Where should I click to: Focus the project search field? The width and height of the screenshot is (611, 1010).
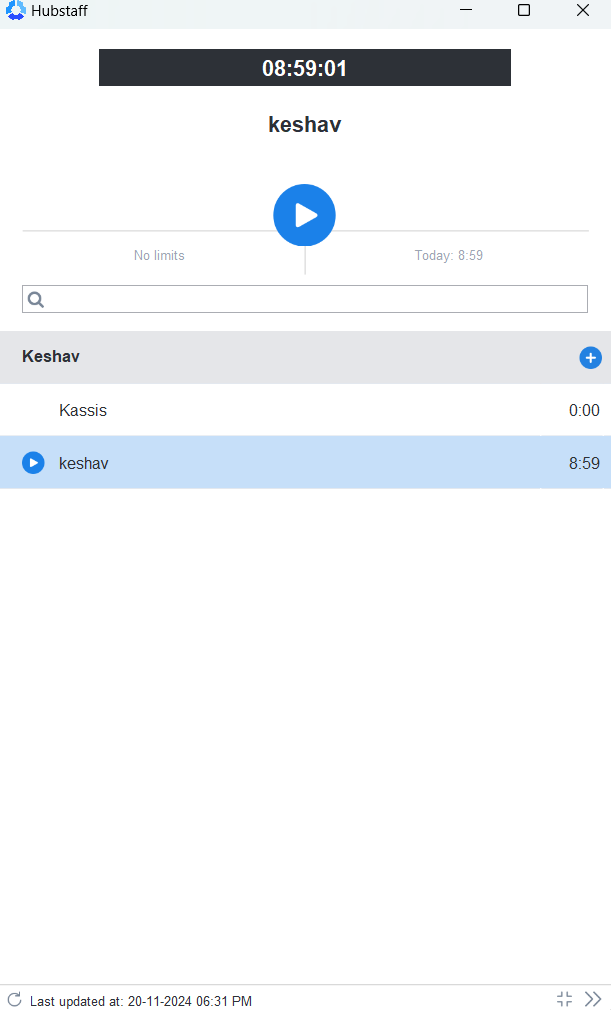coord(305,299)
